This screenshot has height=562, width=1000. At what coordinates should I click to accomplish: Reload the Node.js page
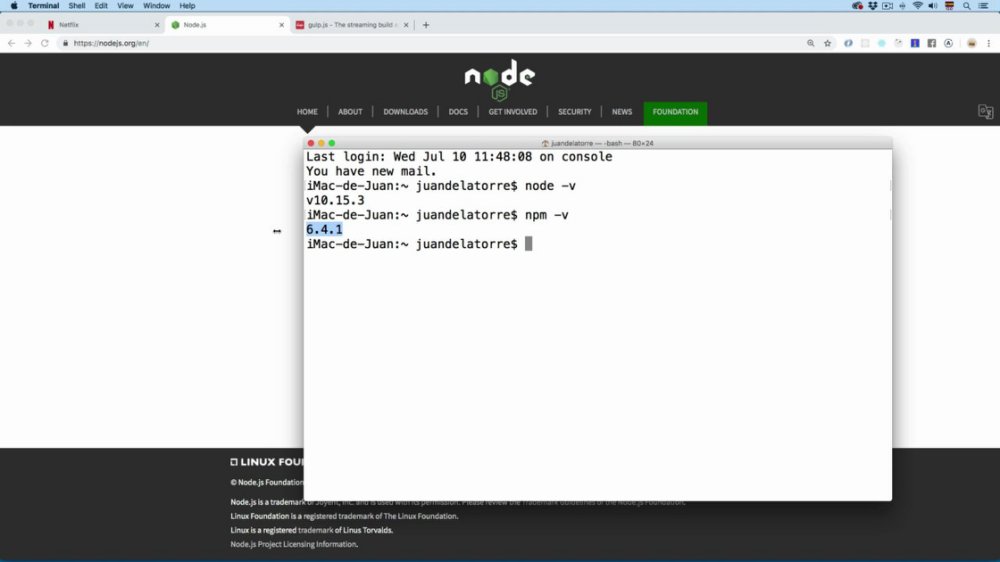pyautogui.click(x=45, y=43)
